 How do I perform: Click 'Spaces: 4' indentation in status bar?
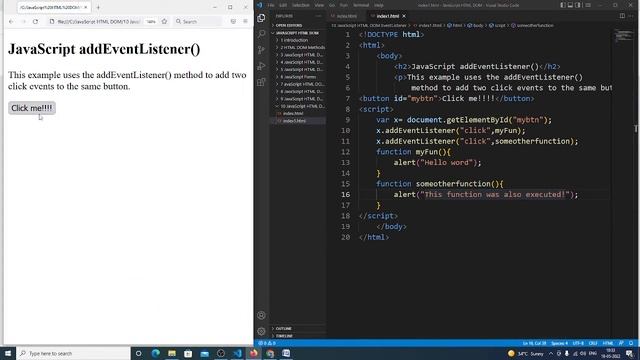[559, 343]
